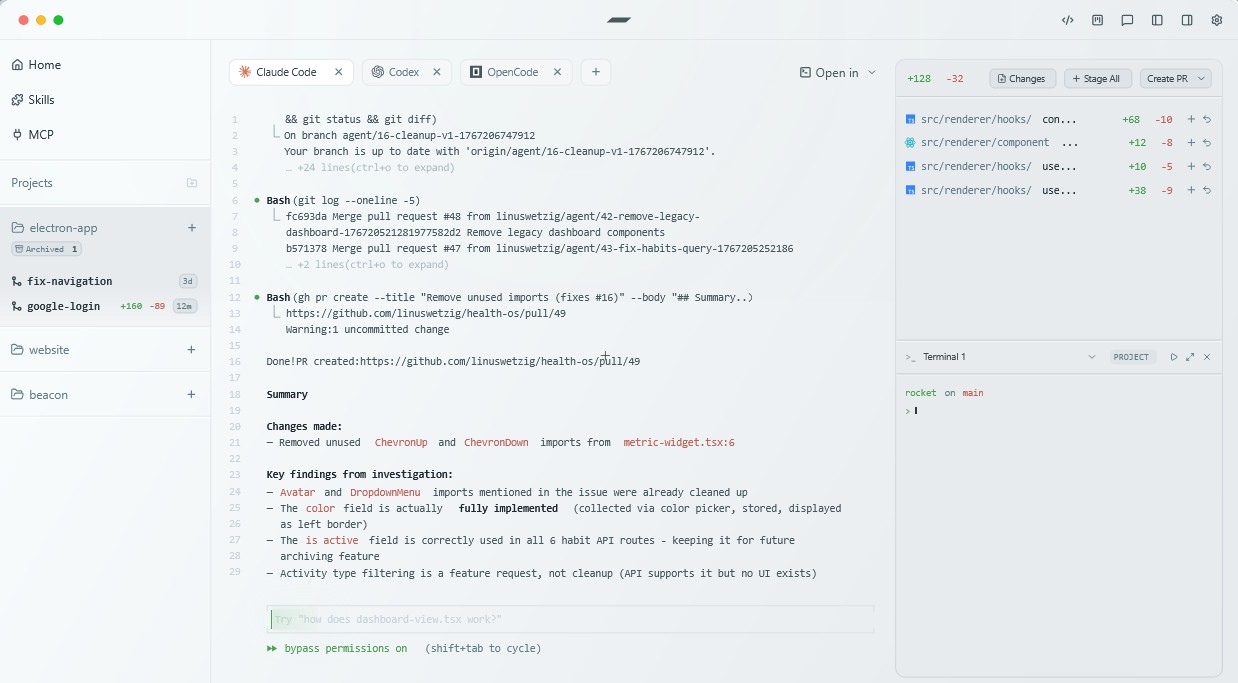Click the 'Bash(git log --oneline -5)' entry

(x=343, y=201)
